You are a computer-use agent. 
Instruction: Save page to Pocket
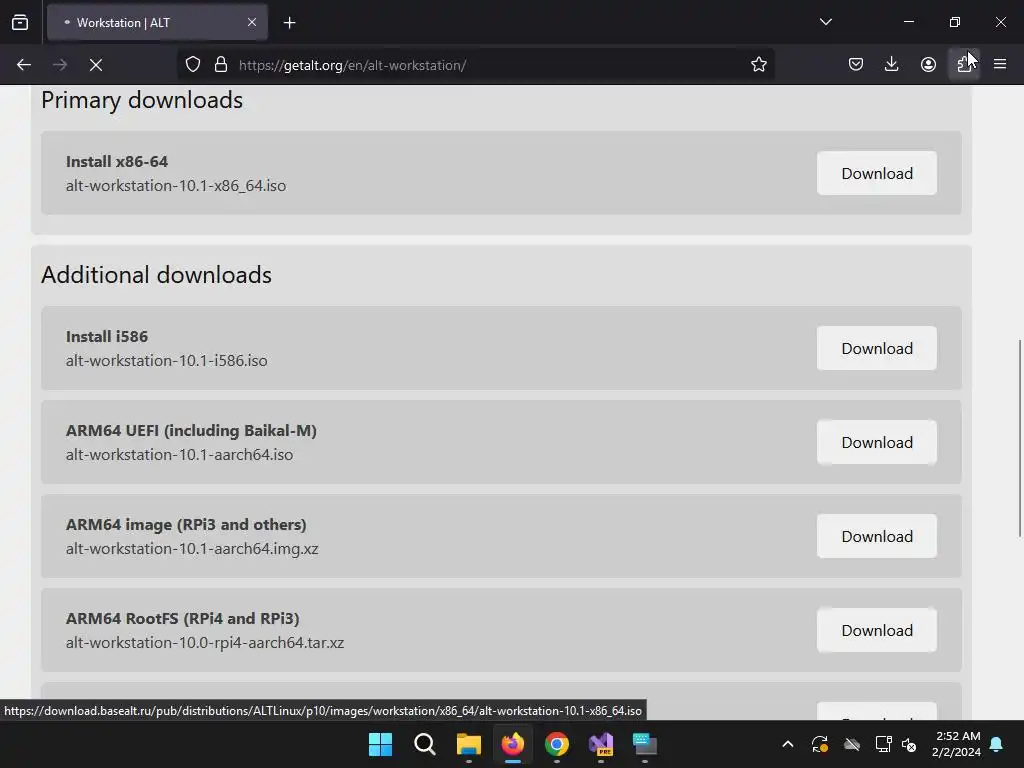pos(856,65)
